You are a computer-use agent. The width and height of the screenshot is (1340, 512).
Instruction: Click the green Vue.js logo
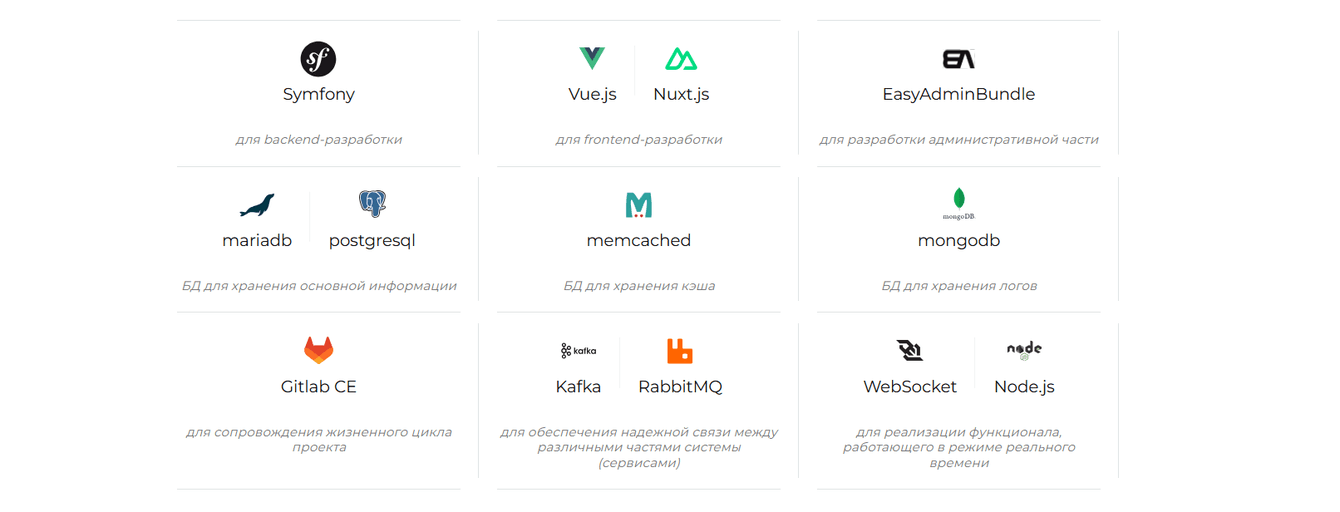click(x=592, y=59)
